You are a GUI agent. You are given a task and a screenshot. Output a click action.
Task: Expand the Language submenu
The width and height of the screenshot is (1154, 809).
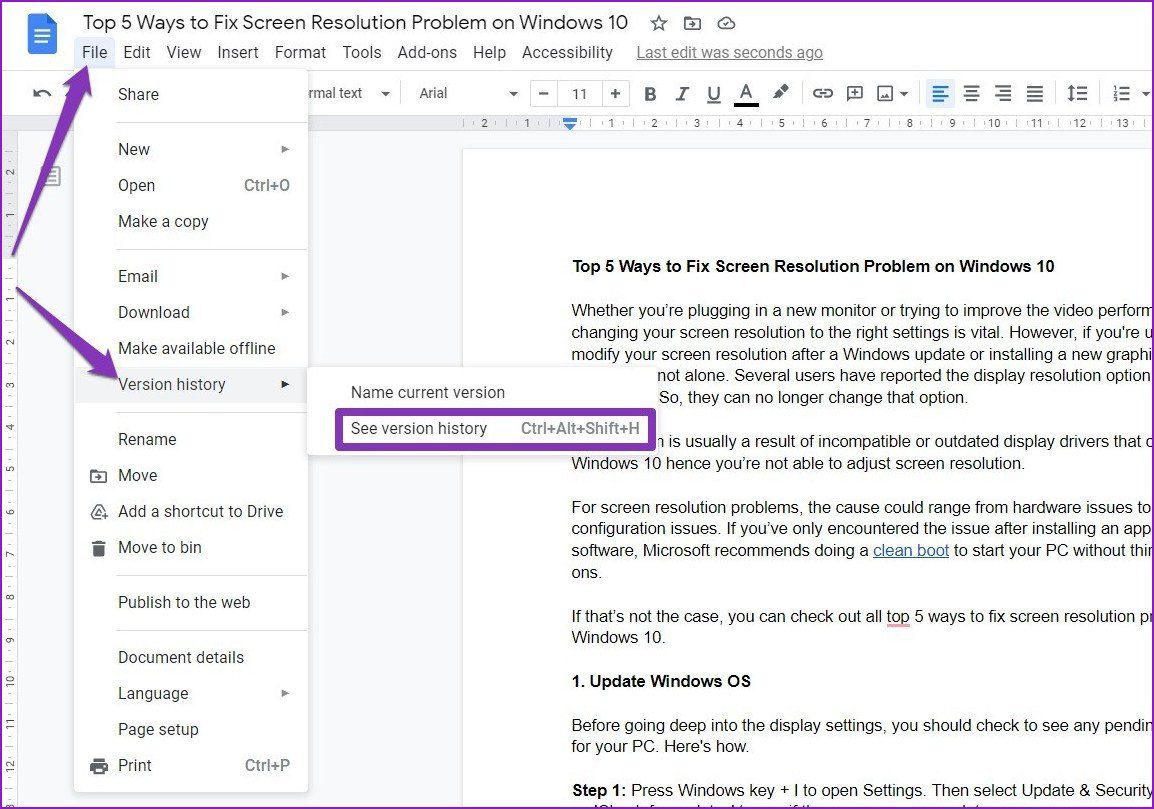191,693
